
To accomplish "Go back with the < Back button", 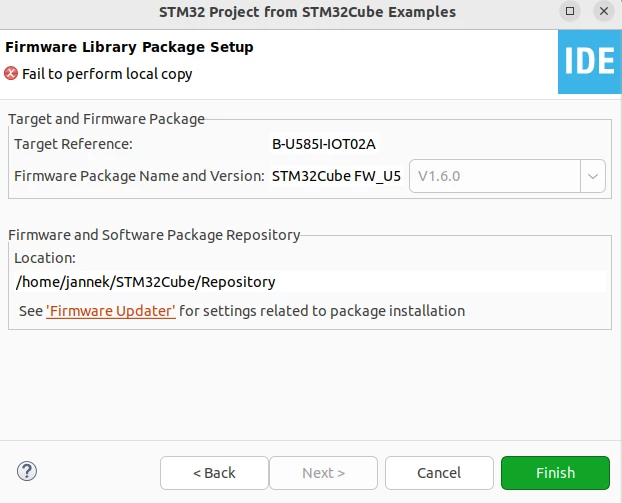I will [x=214, y=473].
